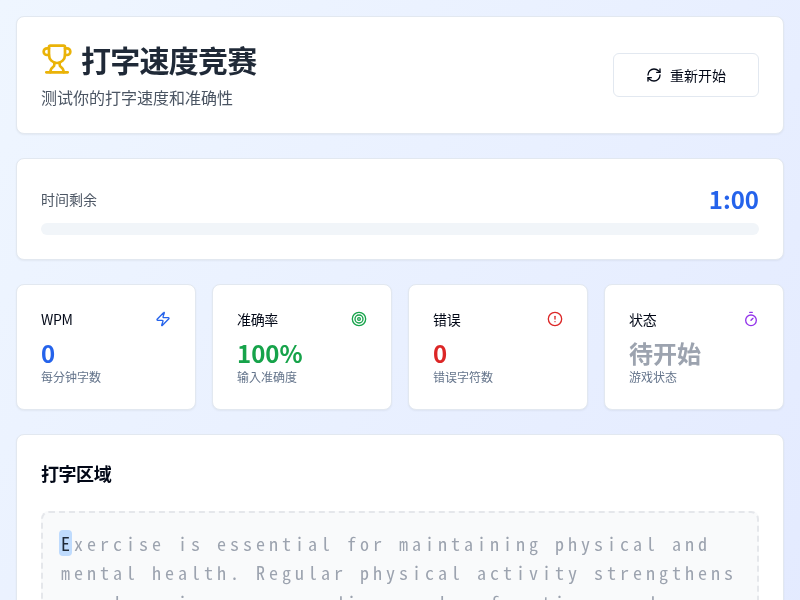
Task: Click the 准确率 card label
Action: pyautogui.click(x=258, y=320)
